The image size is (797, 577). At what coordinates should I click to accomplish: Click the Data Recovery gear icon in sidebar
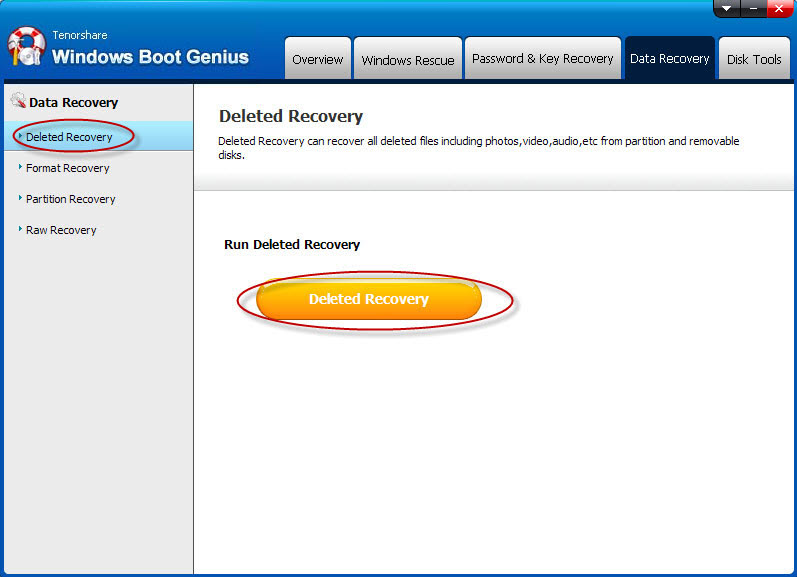(17, 102)
